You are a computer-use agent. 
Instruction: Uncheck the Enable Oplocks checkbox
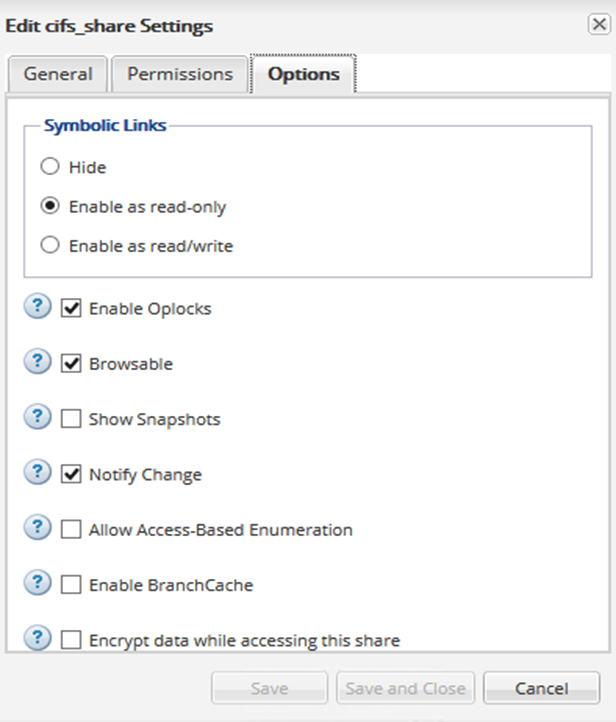[x=71, y=309]
